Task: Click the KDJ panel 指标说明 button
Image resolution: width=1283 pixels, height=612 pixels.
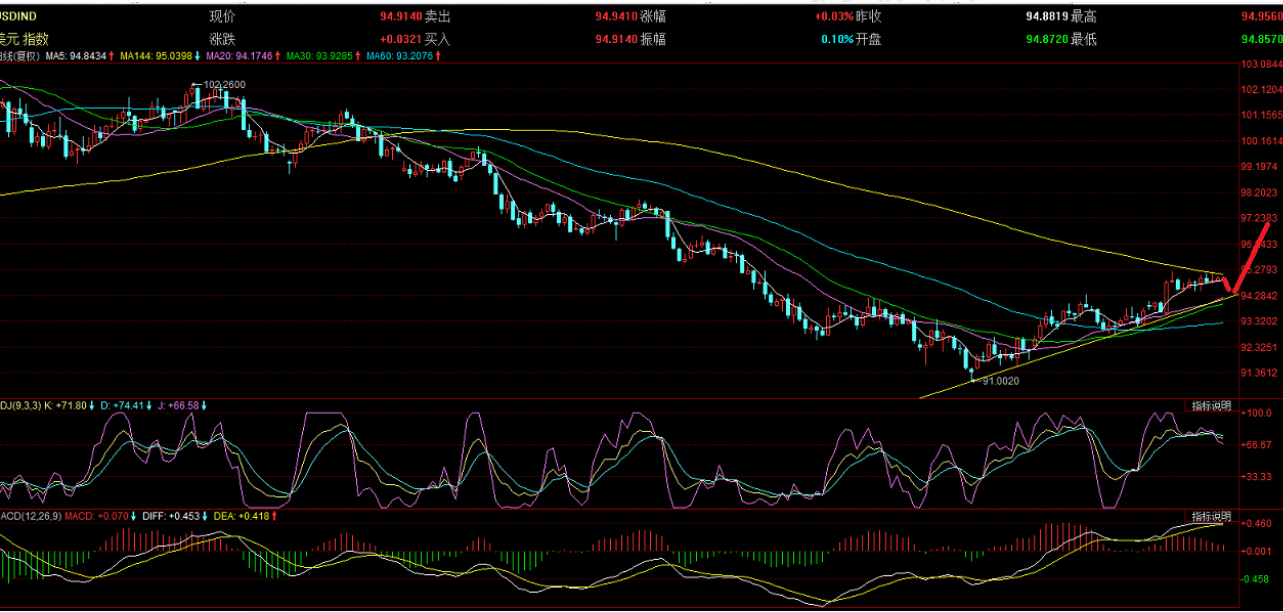Action: [x=1210, y=405]
